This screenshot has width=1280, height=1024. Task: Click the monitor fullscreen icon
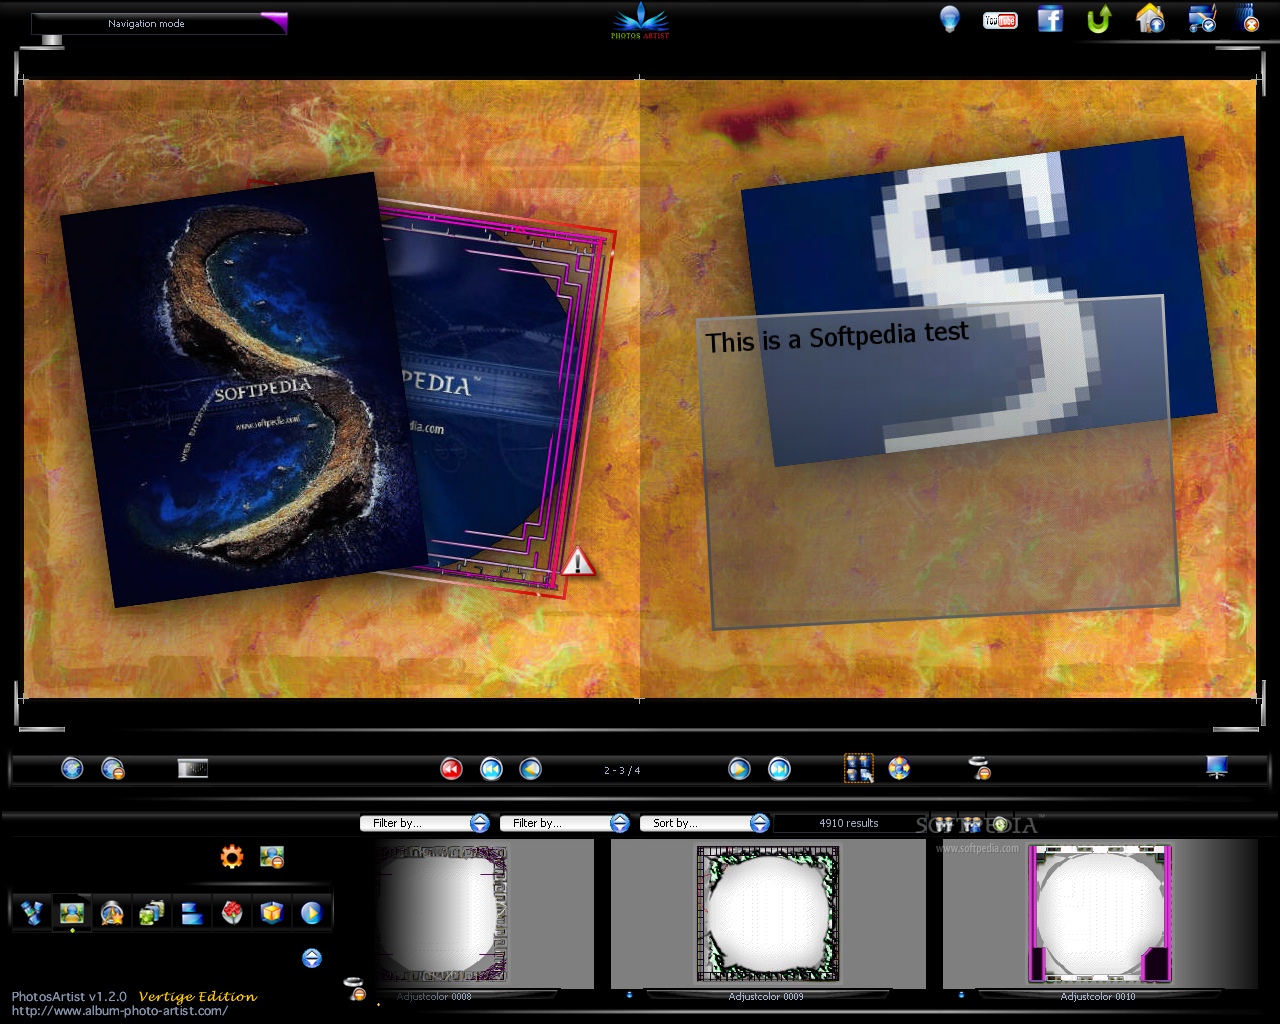pos(1217,767)
